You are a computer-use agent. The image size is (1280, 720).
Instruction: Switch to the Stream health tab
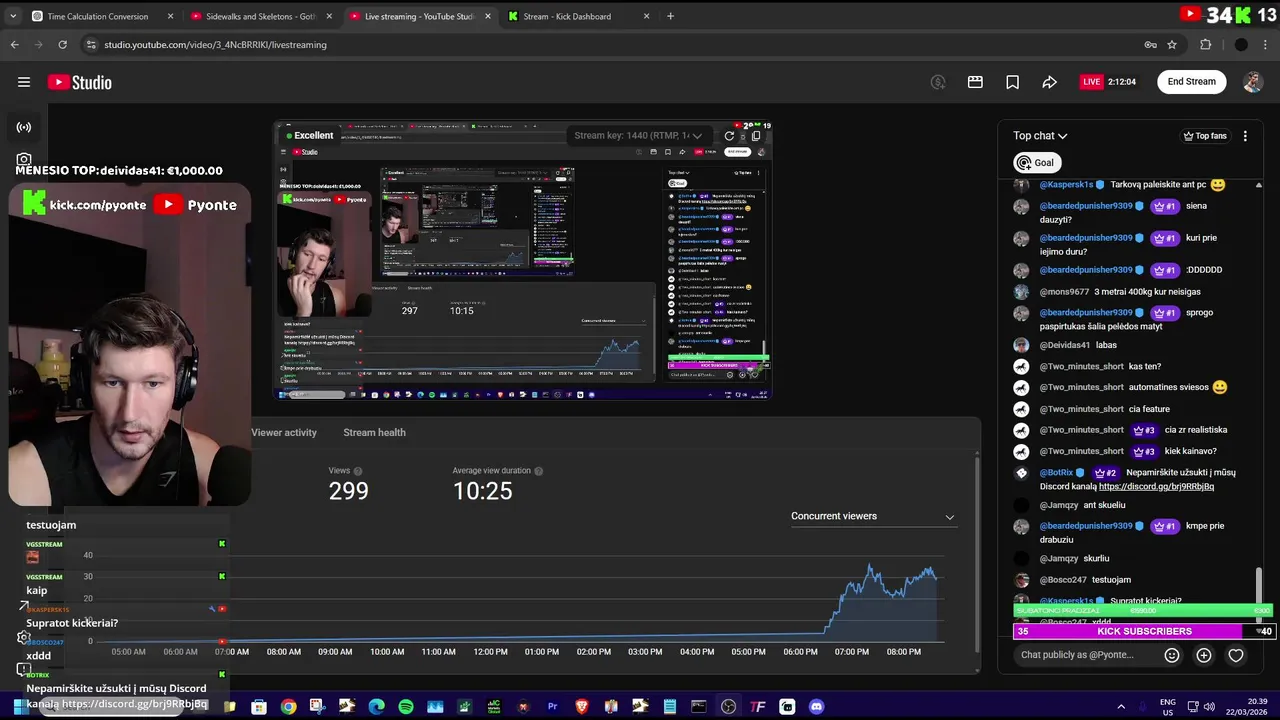point(374,432)
